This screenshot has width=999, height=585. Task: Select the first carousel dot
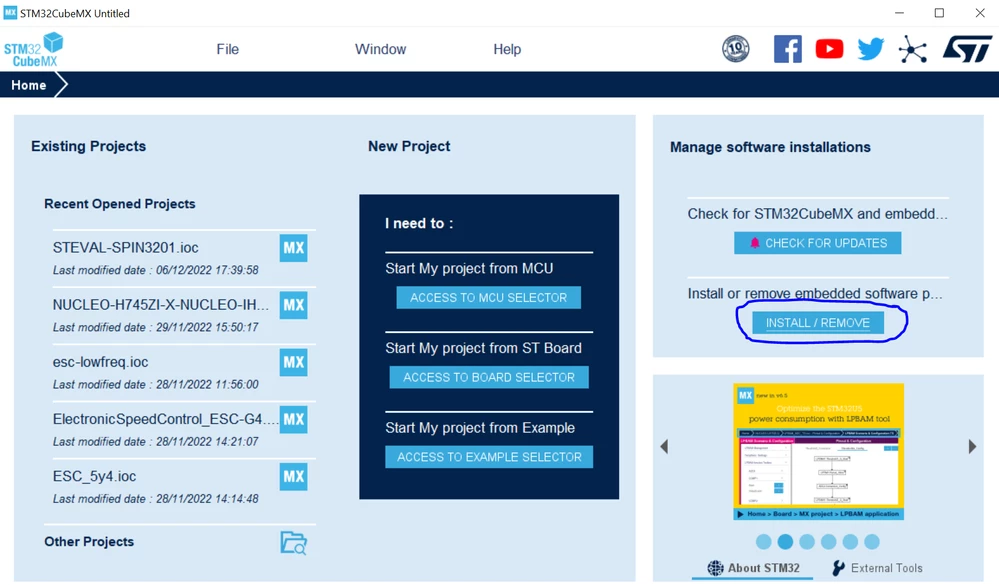click(x=763, y=542)
